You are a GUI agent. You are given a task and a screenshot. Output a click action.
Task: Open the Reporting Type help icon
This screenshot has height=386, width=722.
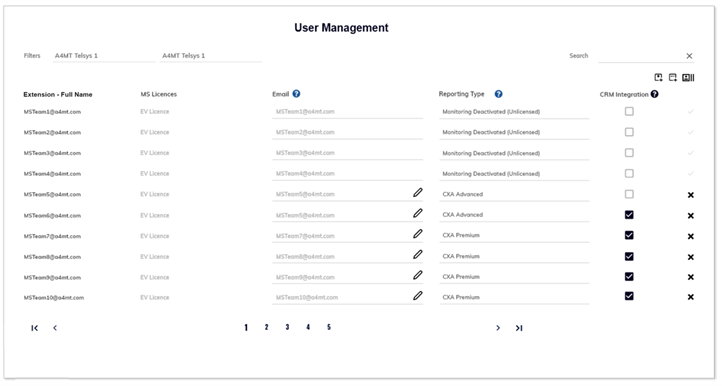pos(498,94)
